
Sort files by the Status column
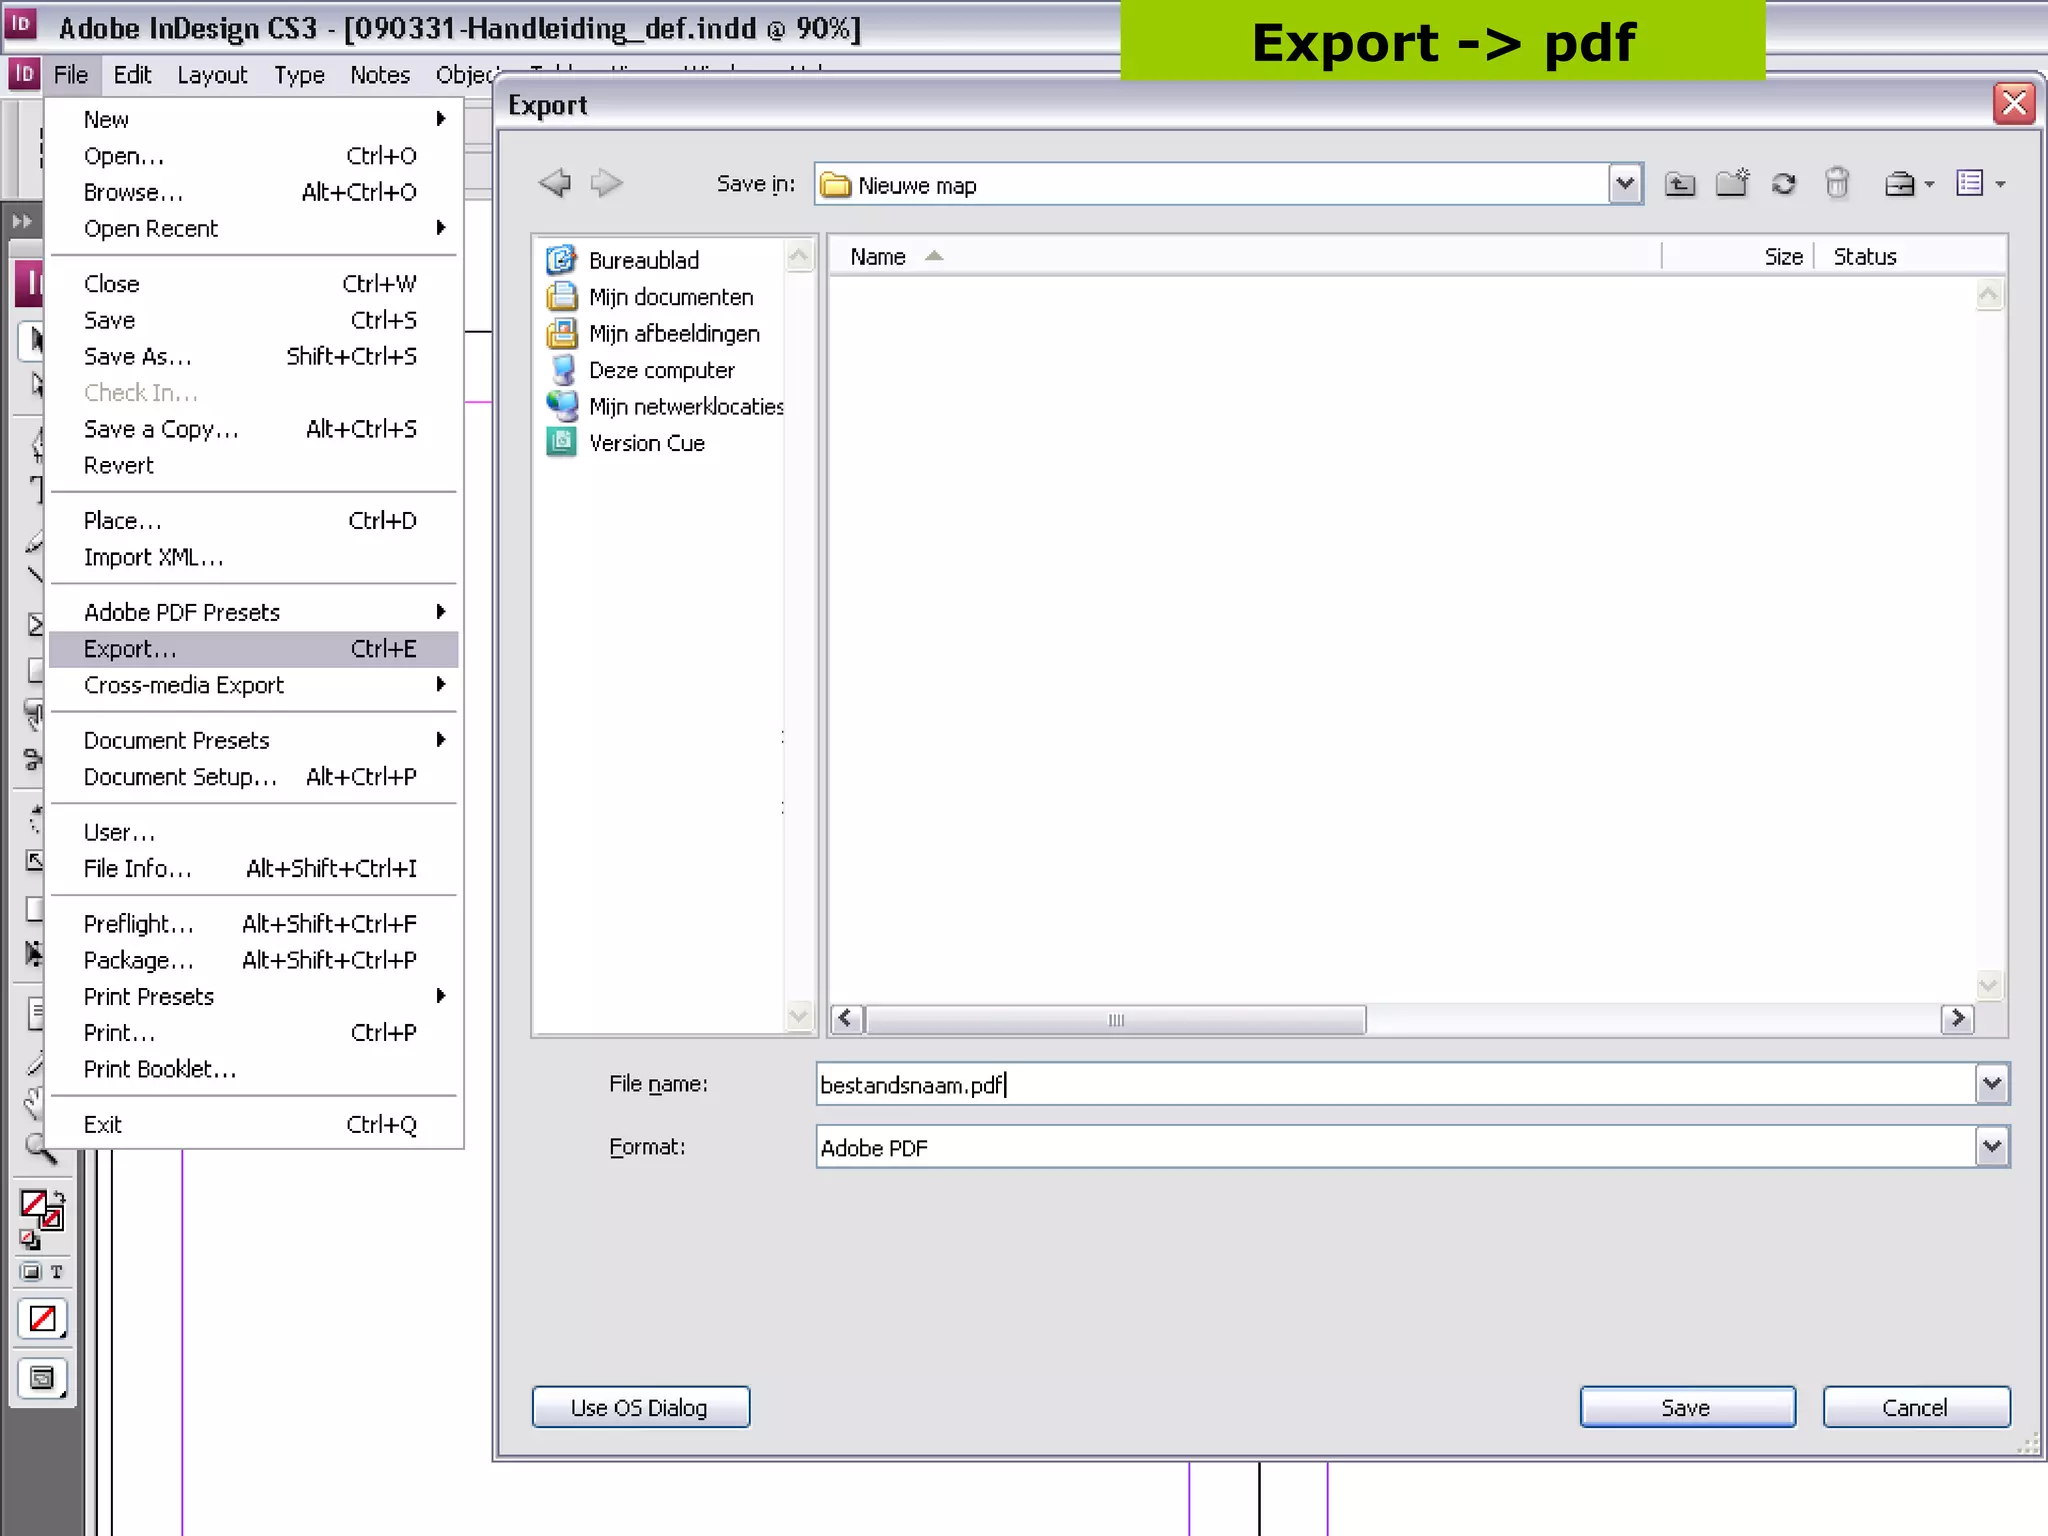pyautogui.click(x=1910, y=257)
